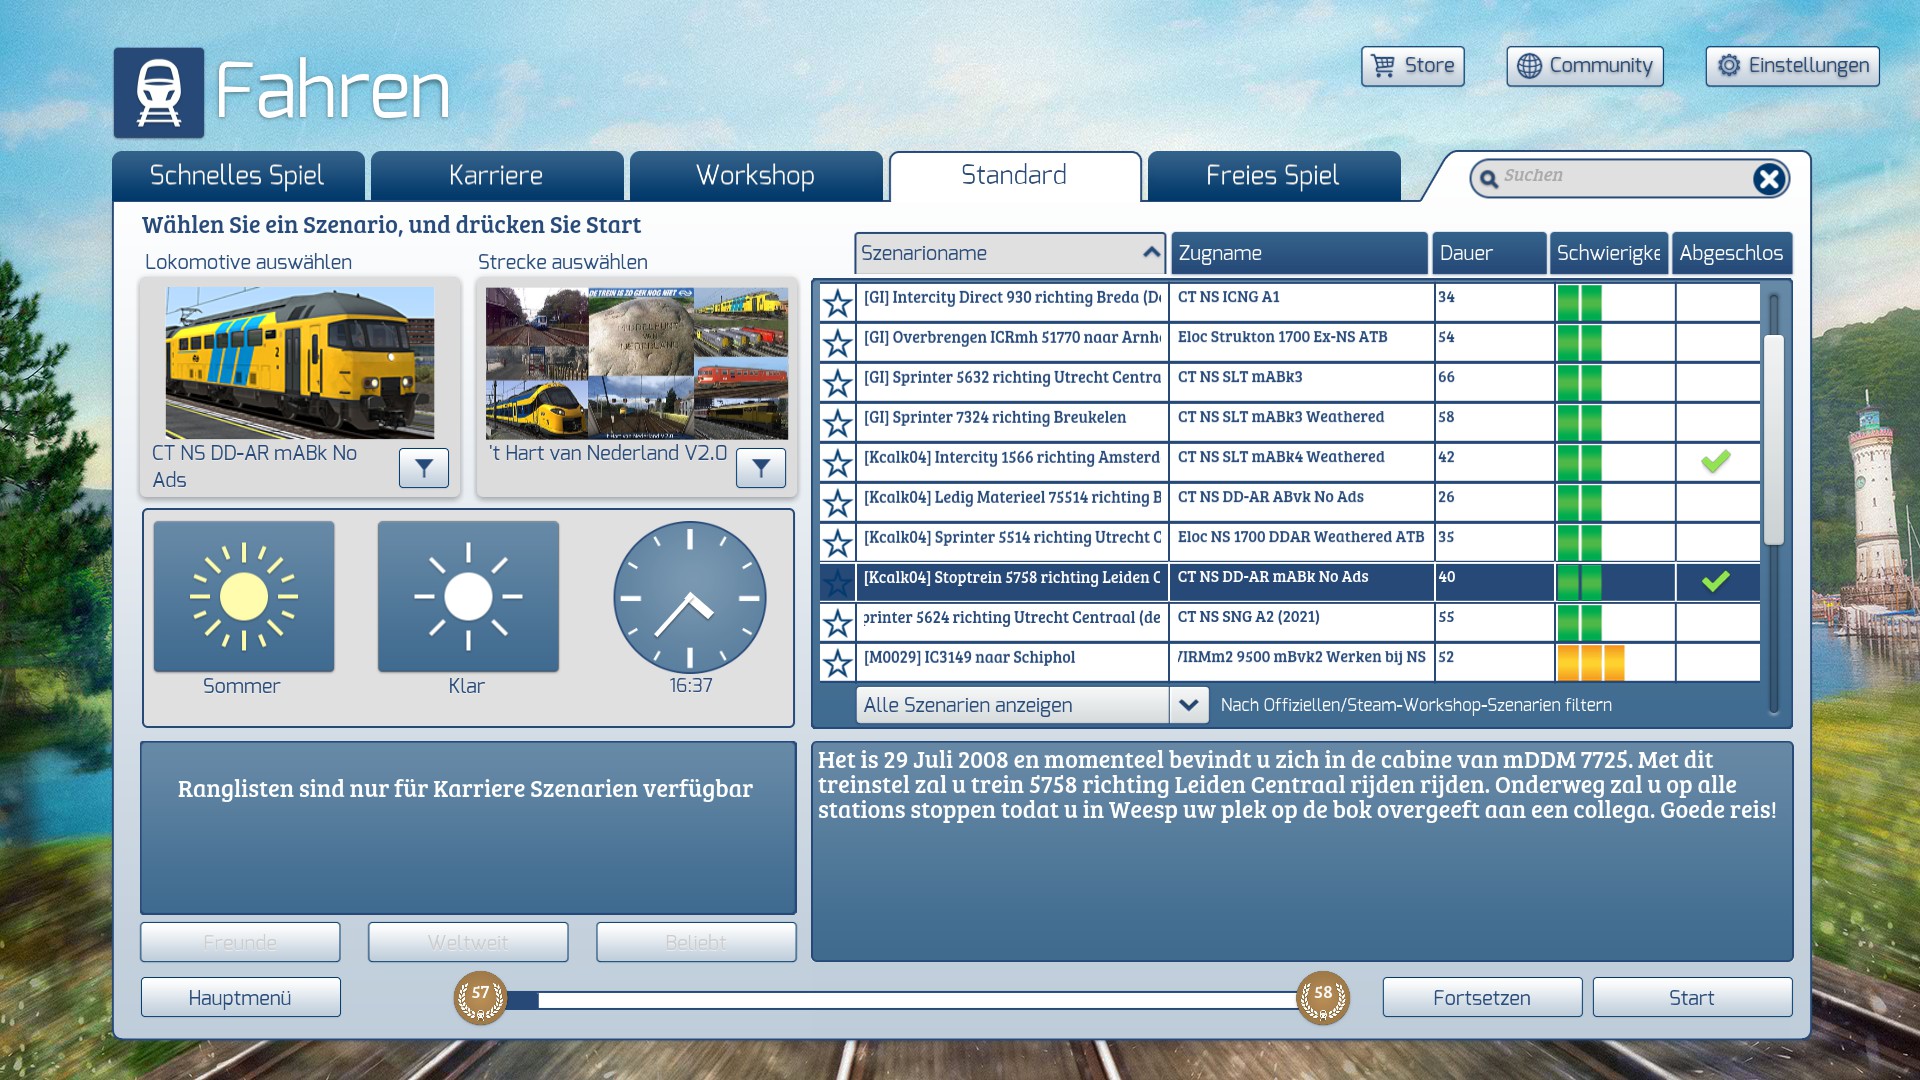Image resolution: width=1920 pixels, height=1080 pixels.
Task: Open the Freies Spiel tab
Action: 1272,176
